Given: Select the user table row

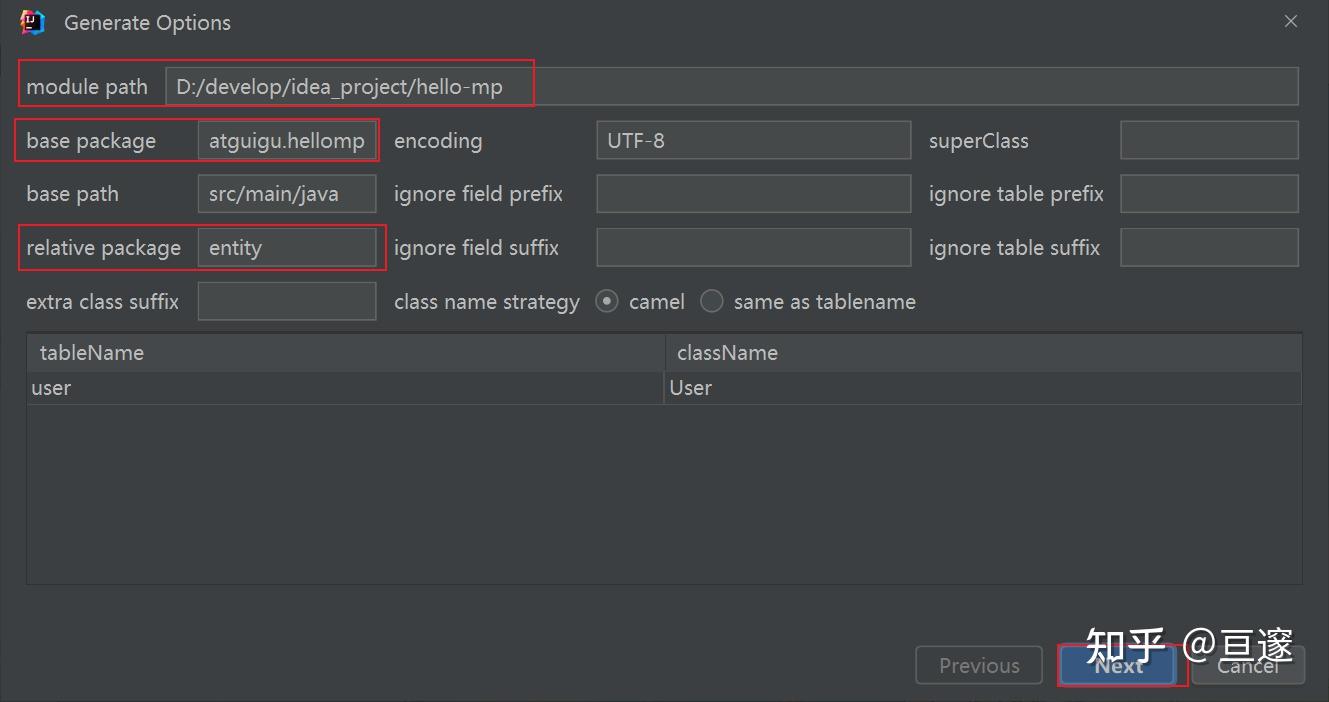Looking at the screenshot, I should tap(345, 388).
